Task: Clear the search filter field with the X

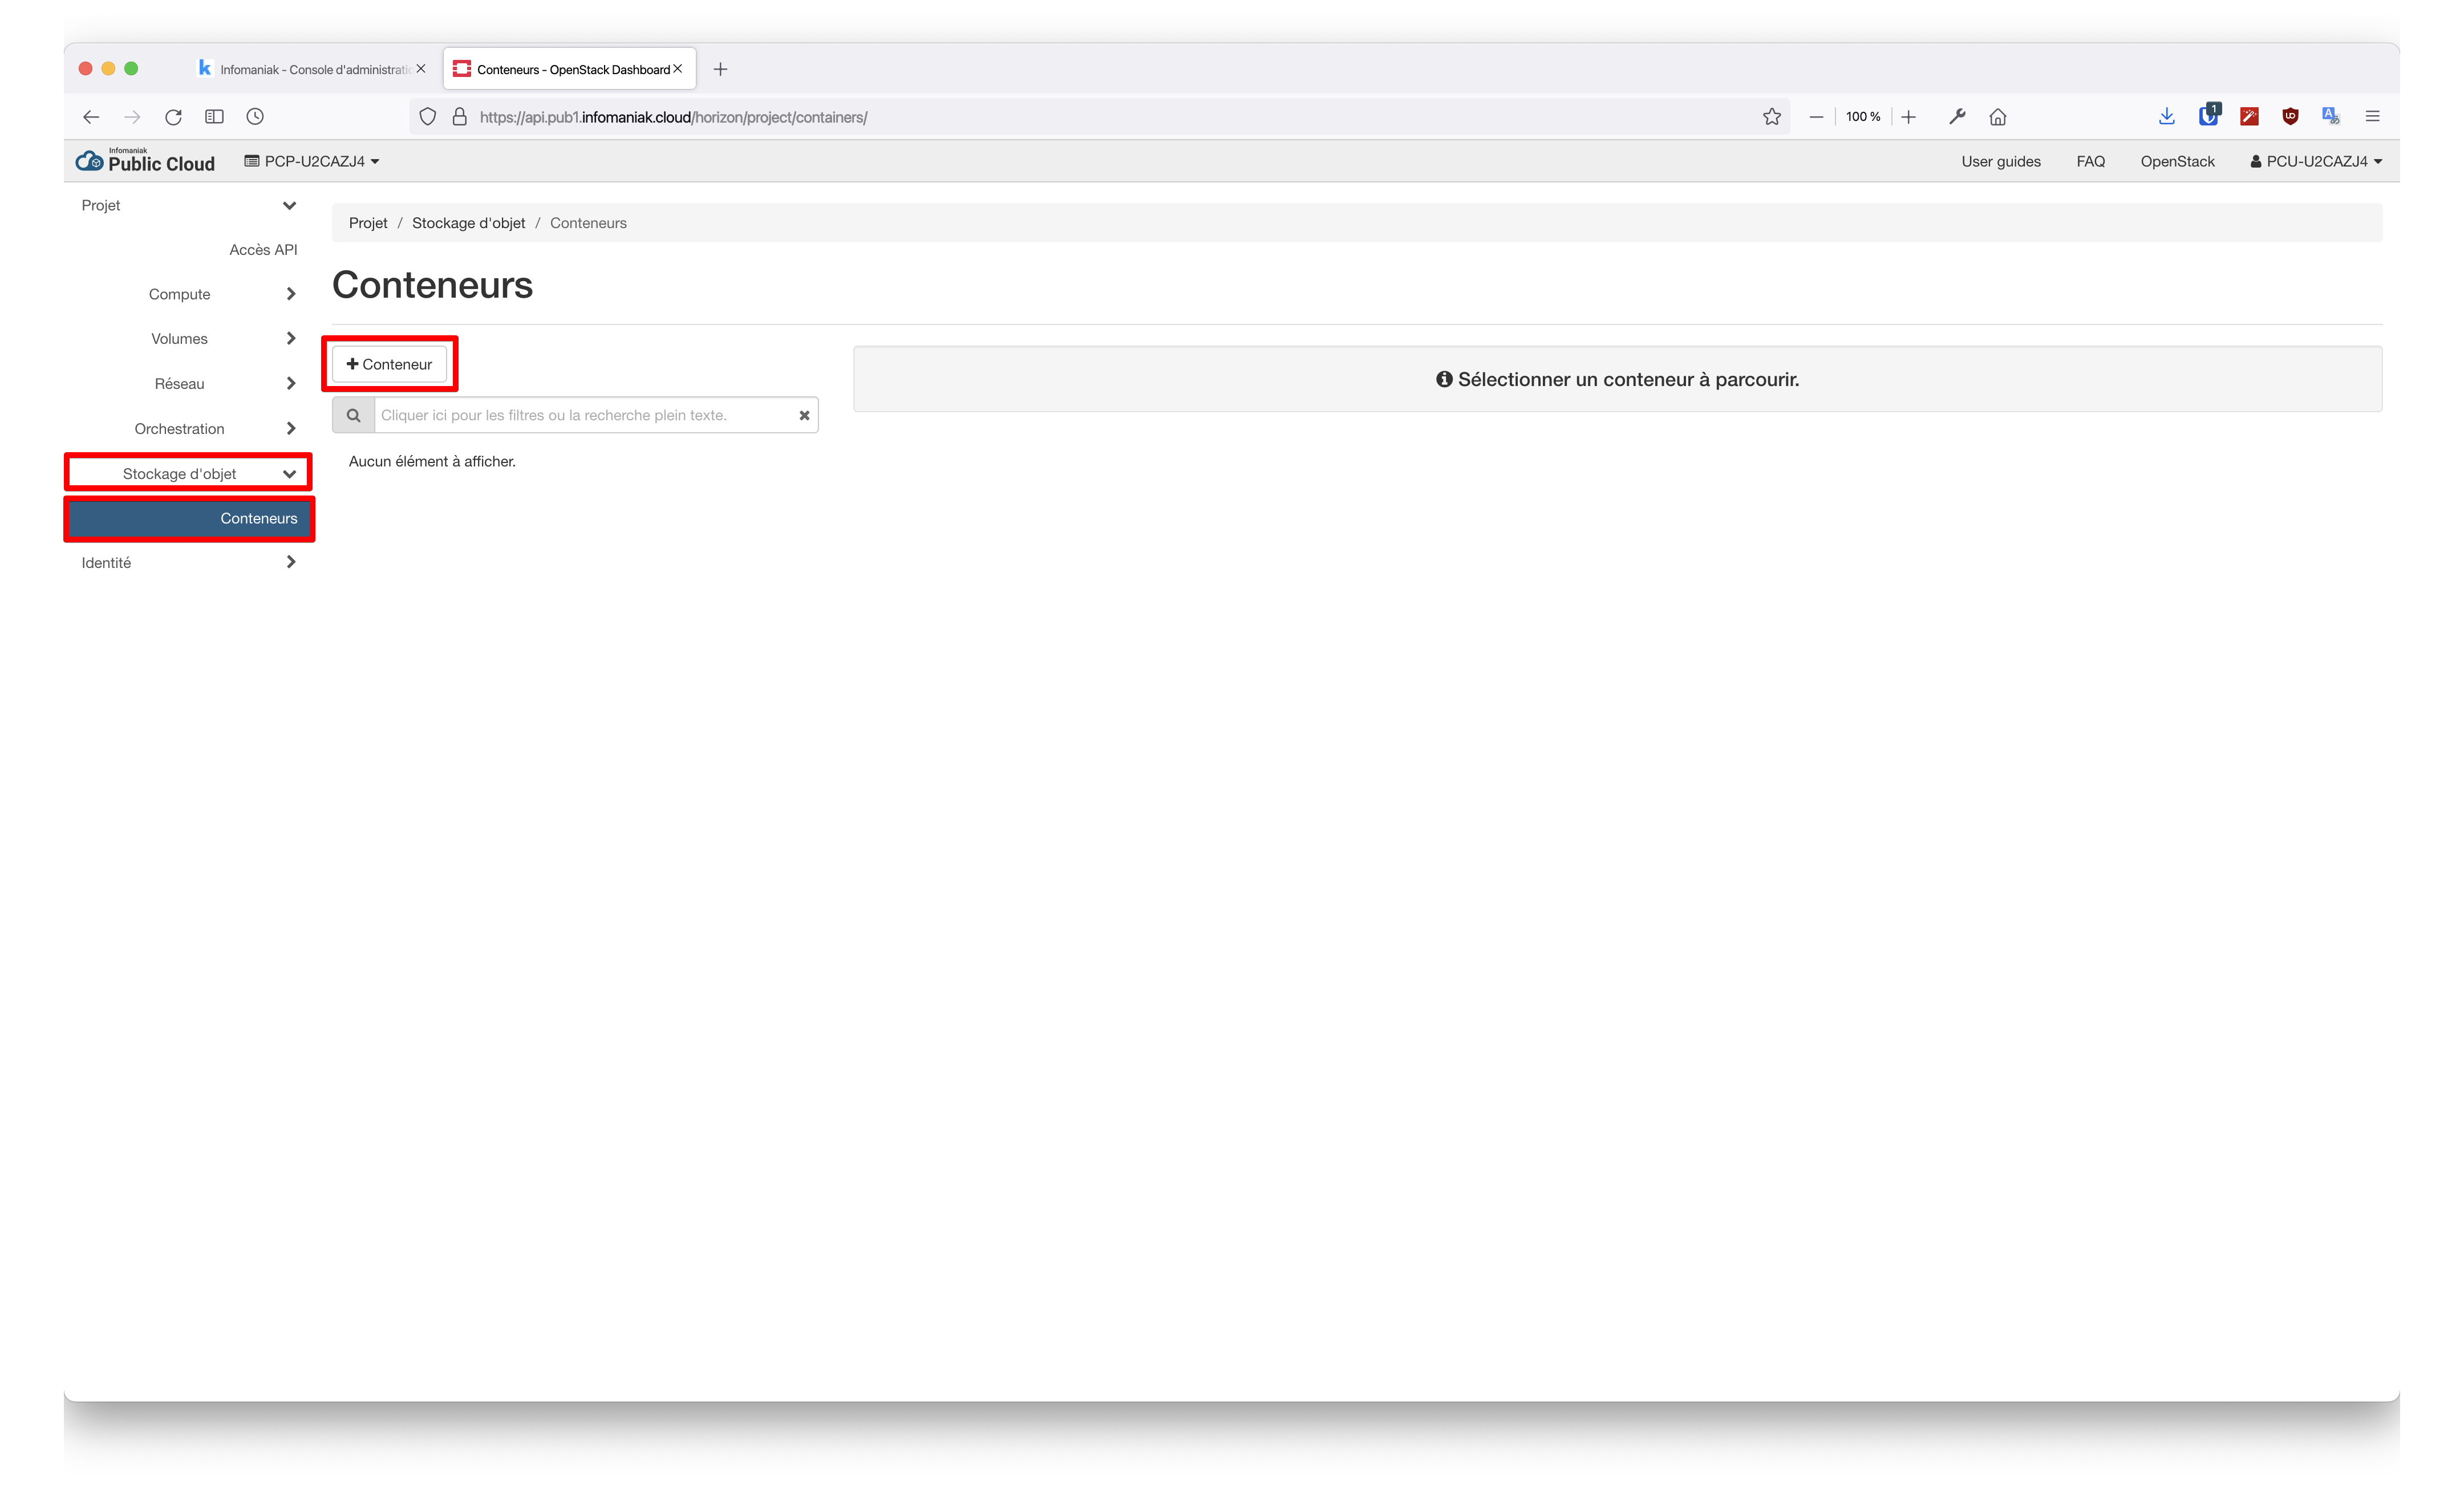Action: click(x=805, y=415)
